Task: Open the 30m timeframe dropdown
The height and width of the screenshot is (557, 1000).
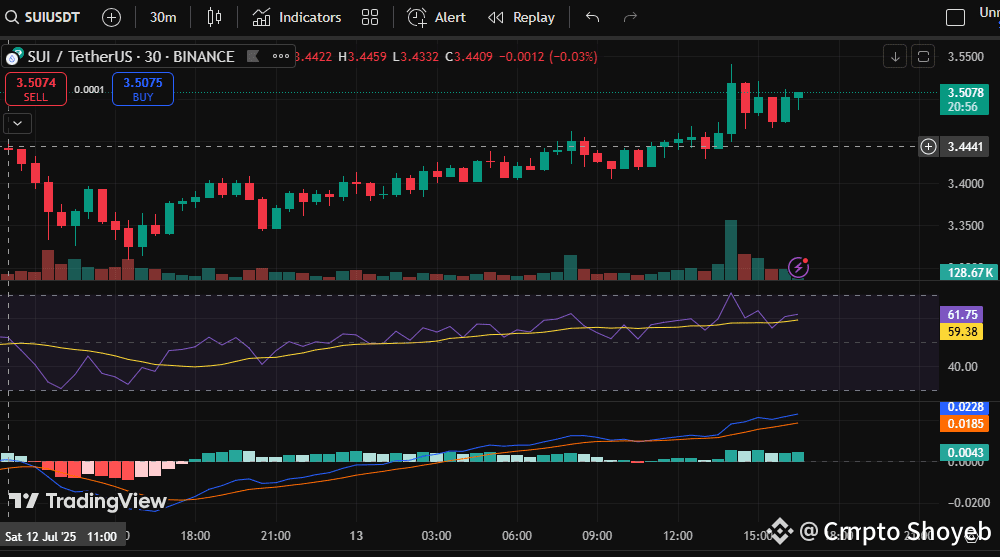Action: tap(163, 17)
